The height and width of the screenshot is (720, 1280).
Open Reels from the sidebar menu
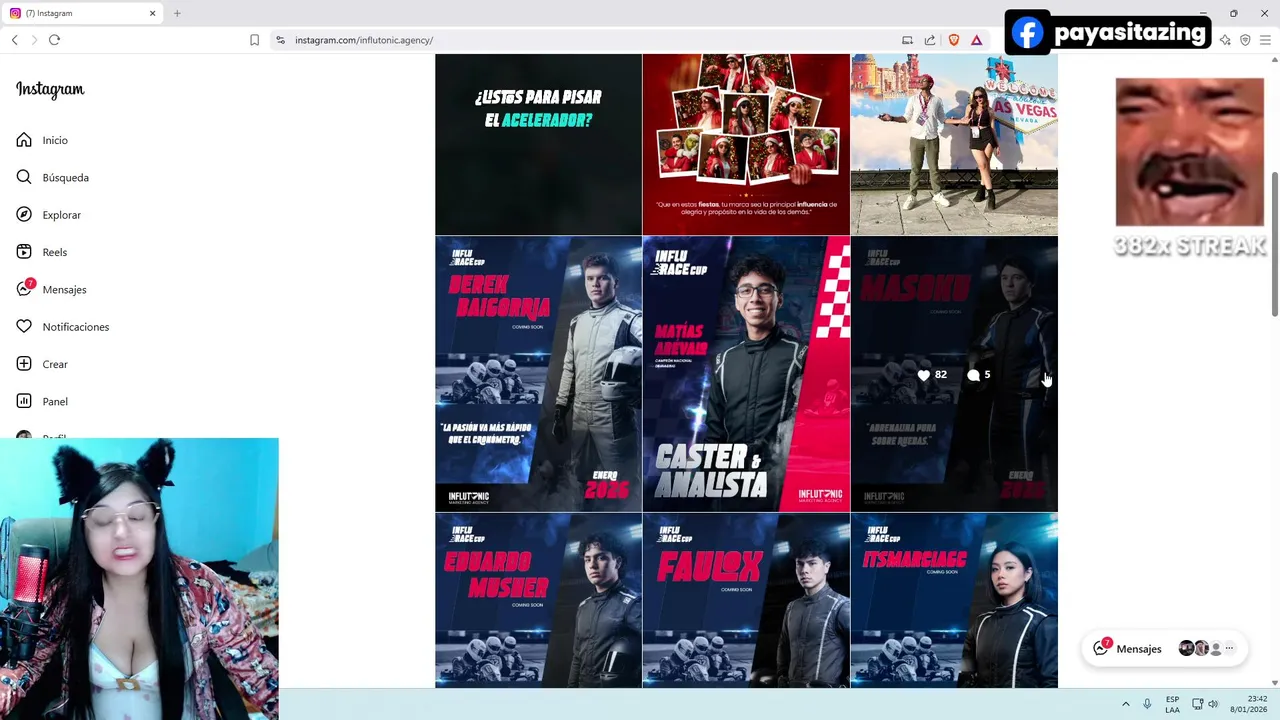point(54,252)
